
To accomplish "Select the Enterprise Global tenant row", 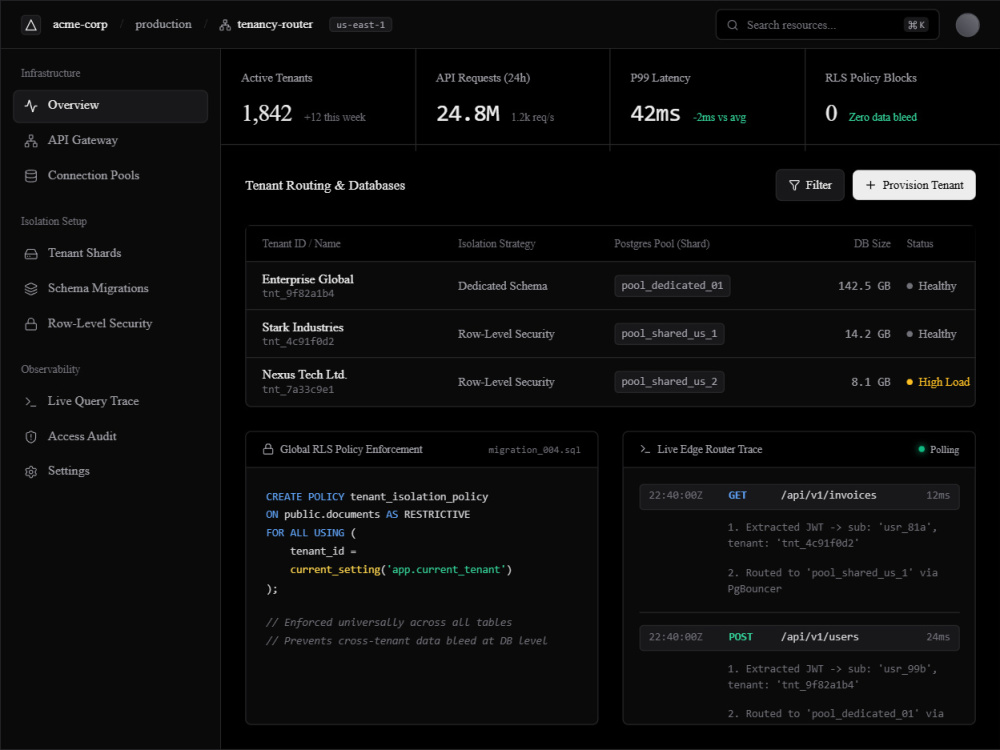I will (x=610, y=286).
